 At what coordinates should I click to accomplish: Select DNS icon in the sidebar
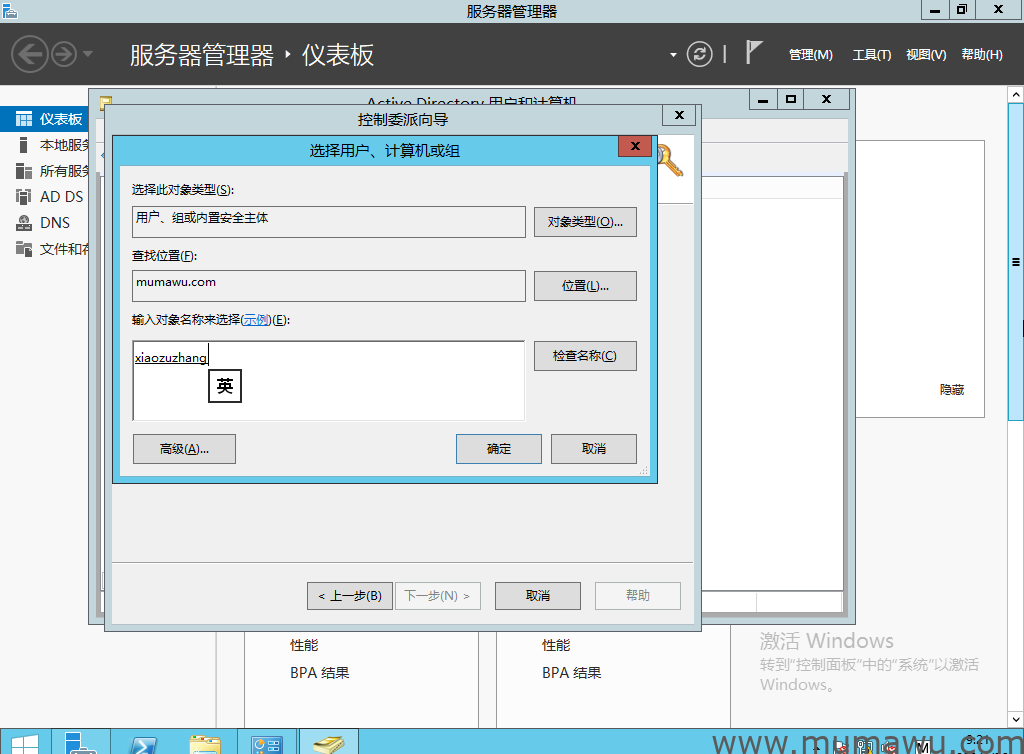(x=24, y=223)
